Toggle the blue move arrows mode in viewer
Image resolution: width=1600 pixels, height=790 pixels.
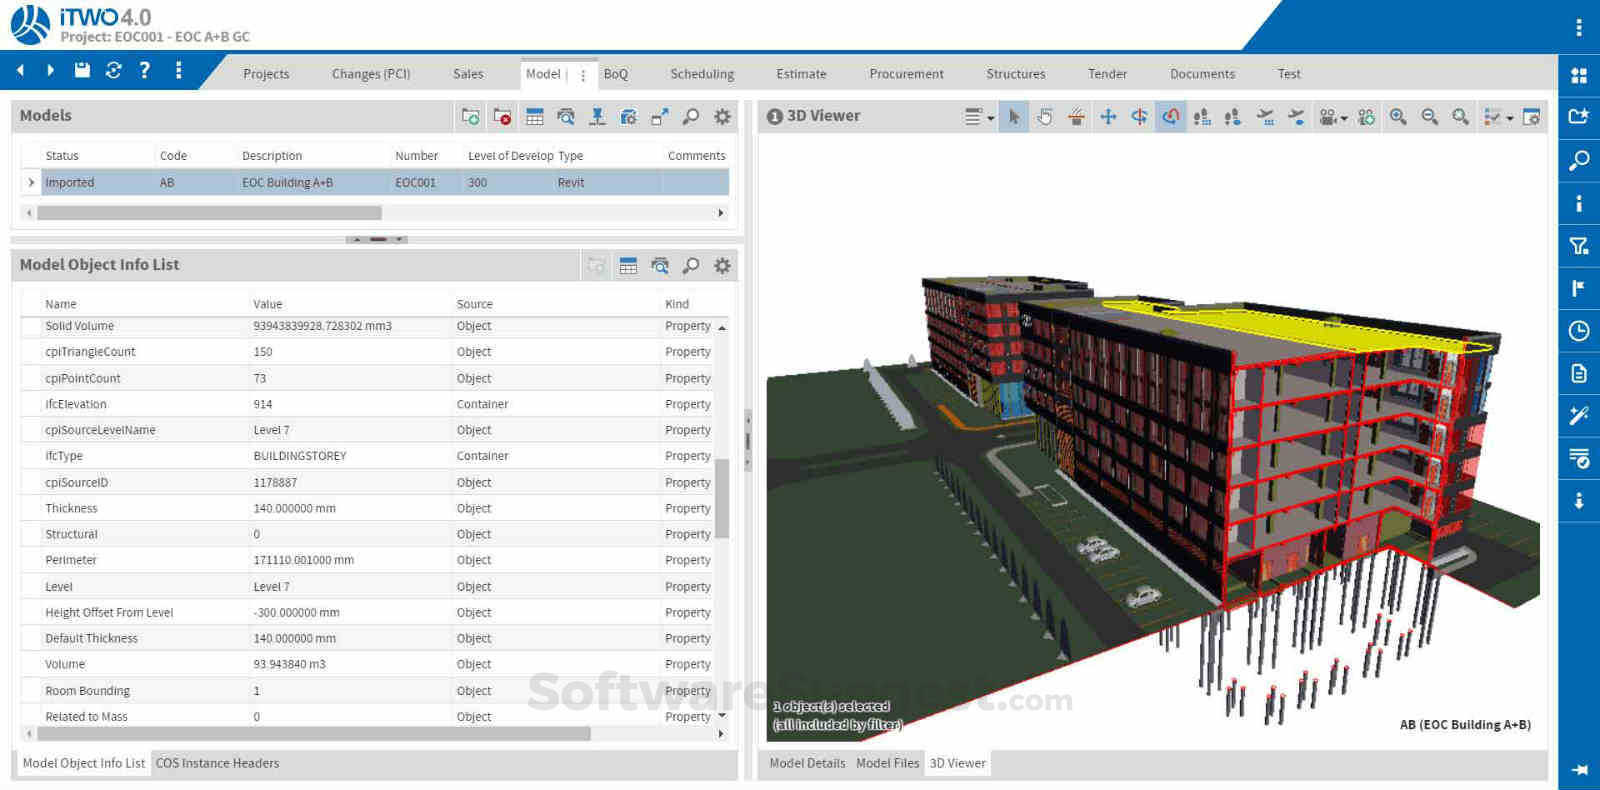point(1108,117)
